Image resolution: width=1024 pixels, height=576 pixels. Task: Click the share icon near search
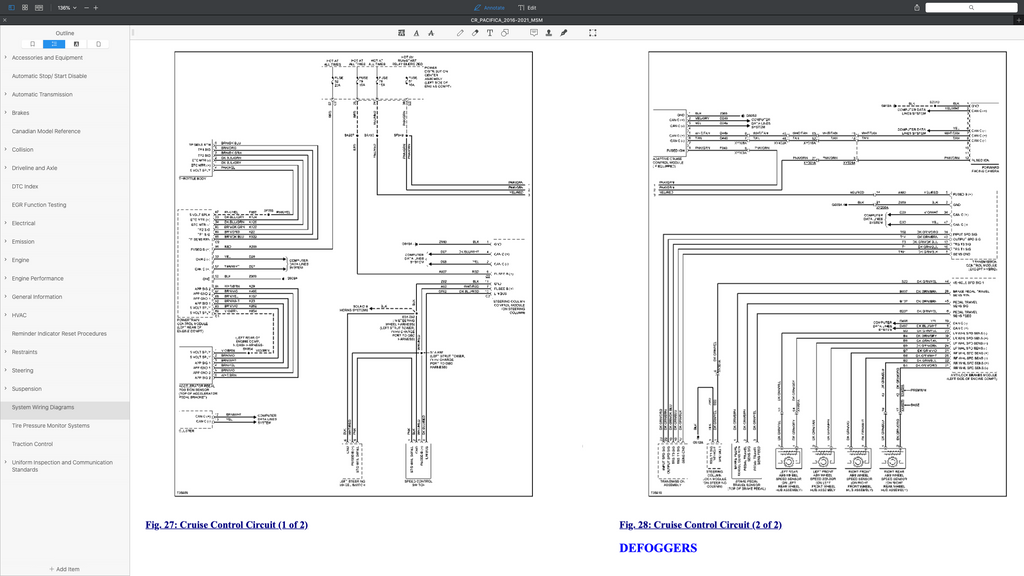click(917, 8)
